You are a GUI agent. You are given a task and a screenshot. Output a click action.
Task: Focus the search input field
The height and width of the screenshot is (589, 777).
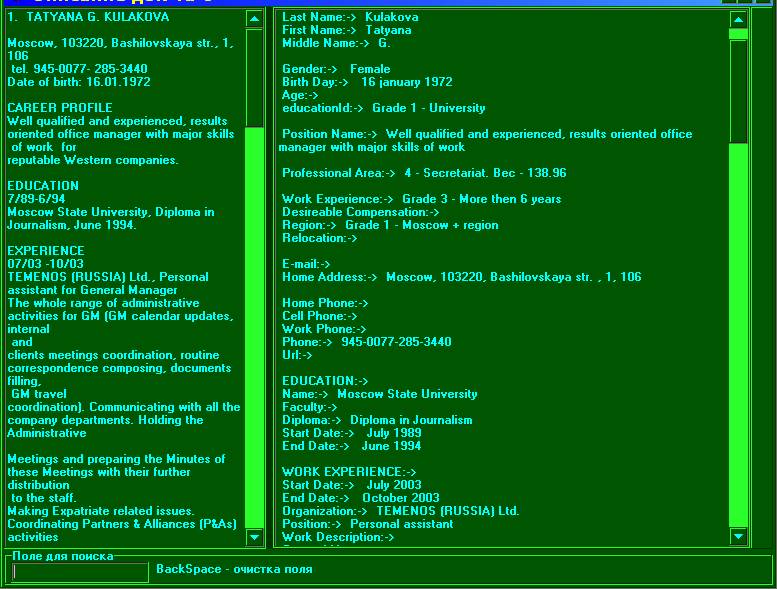pos(80,572)
